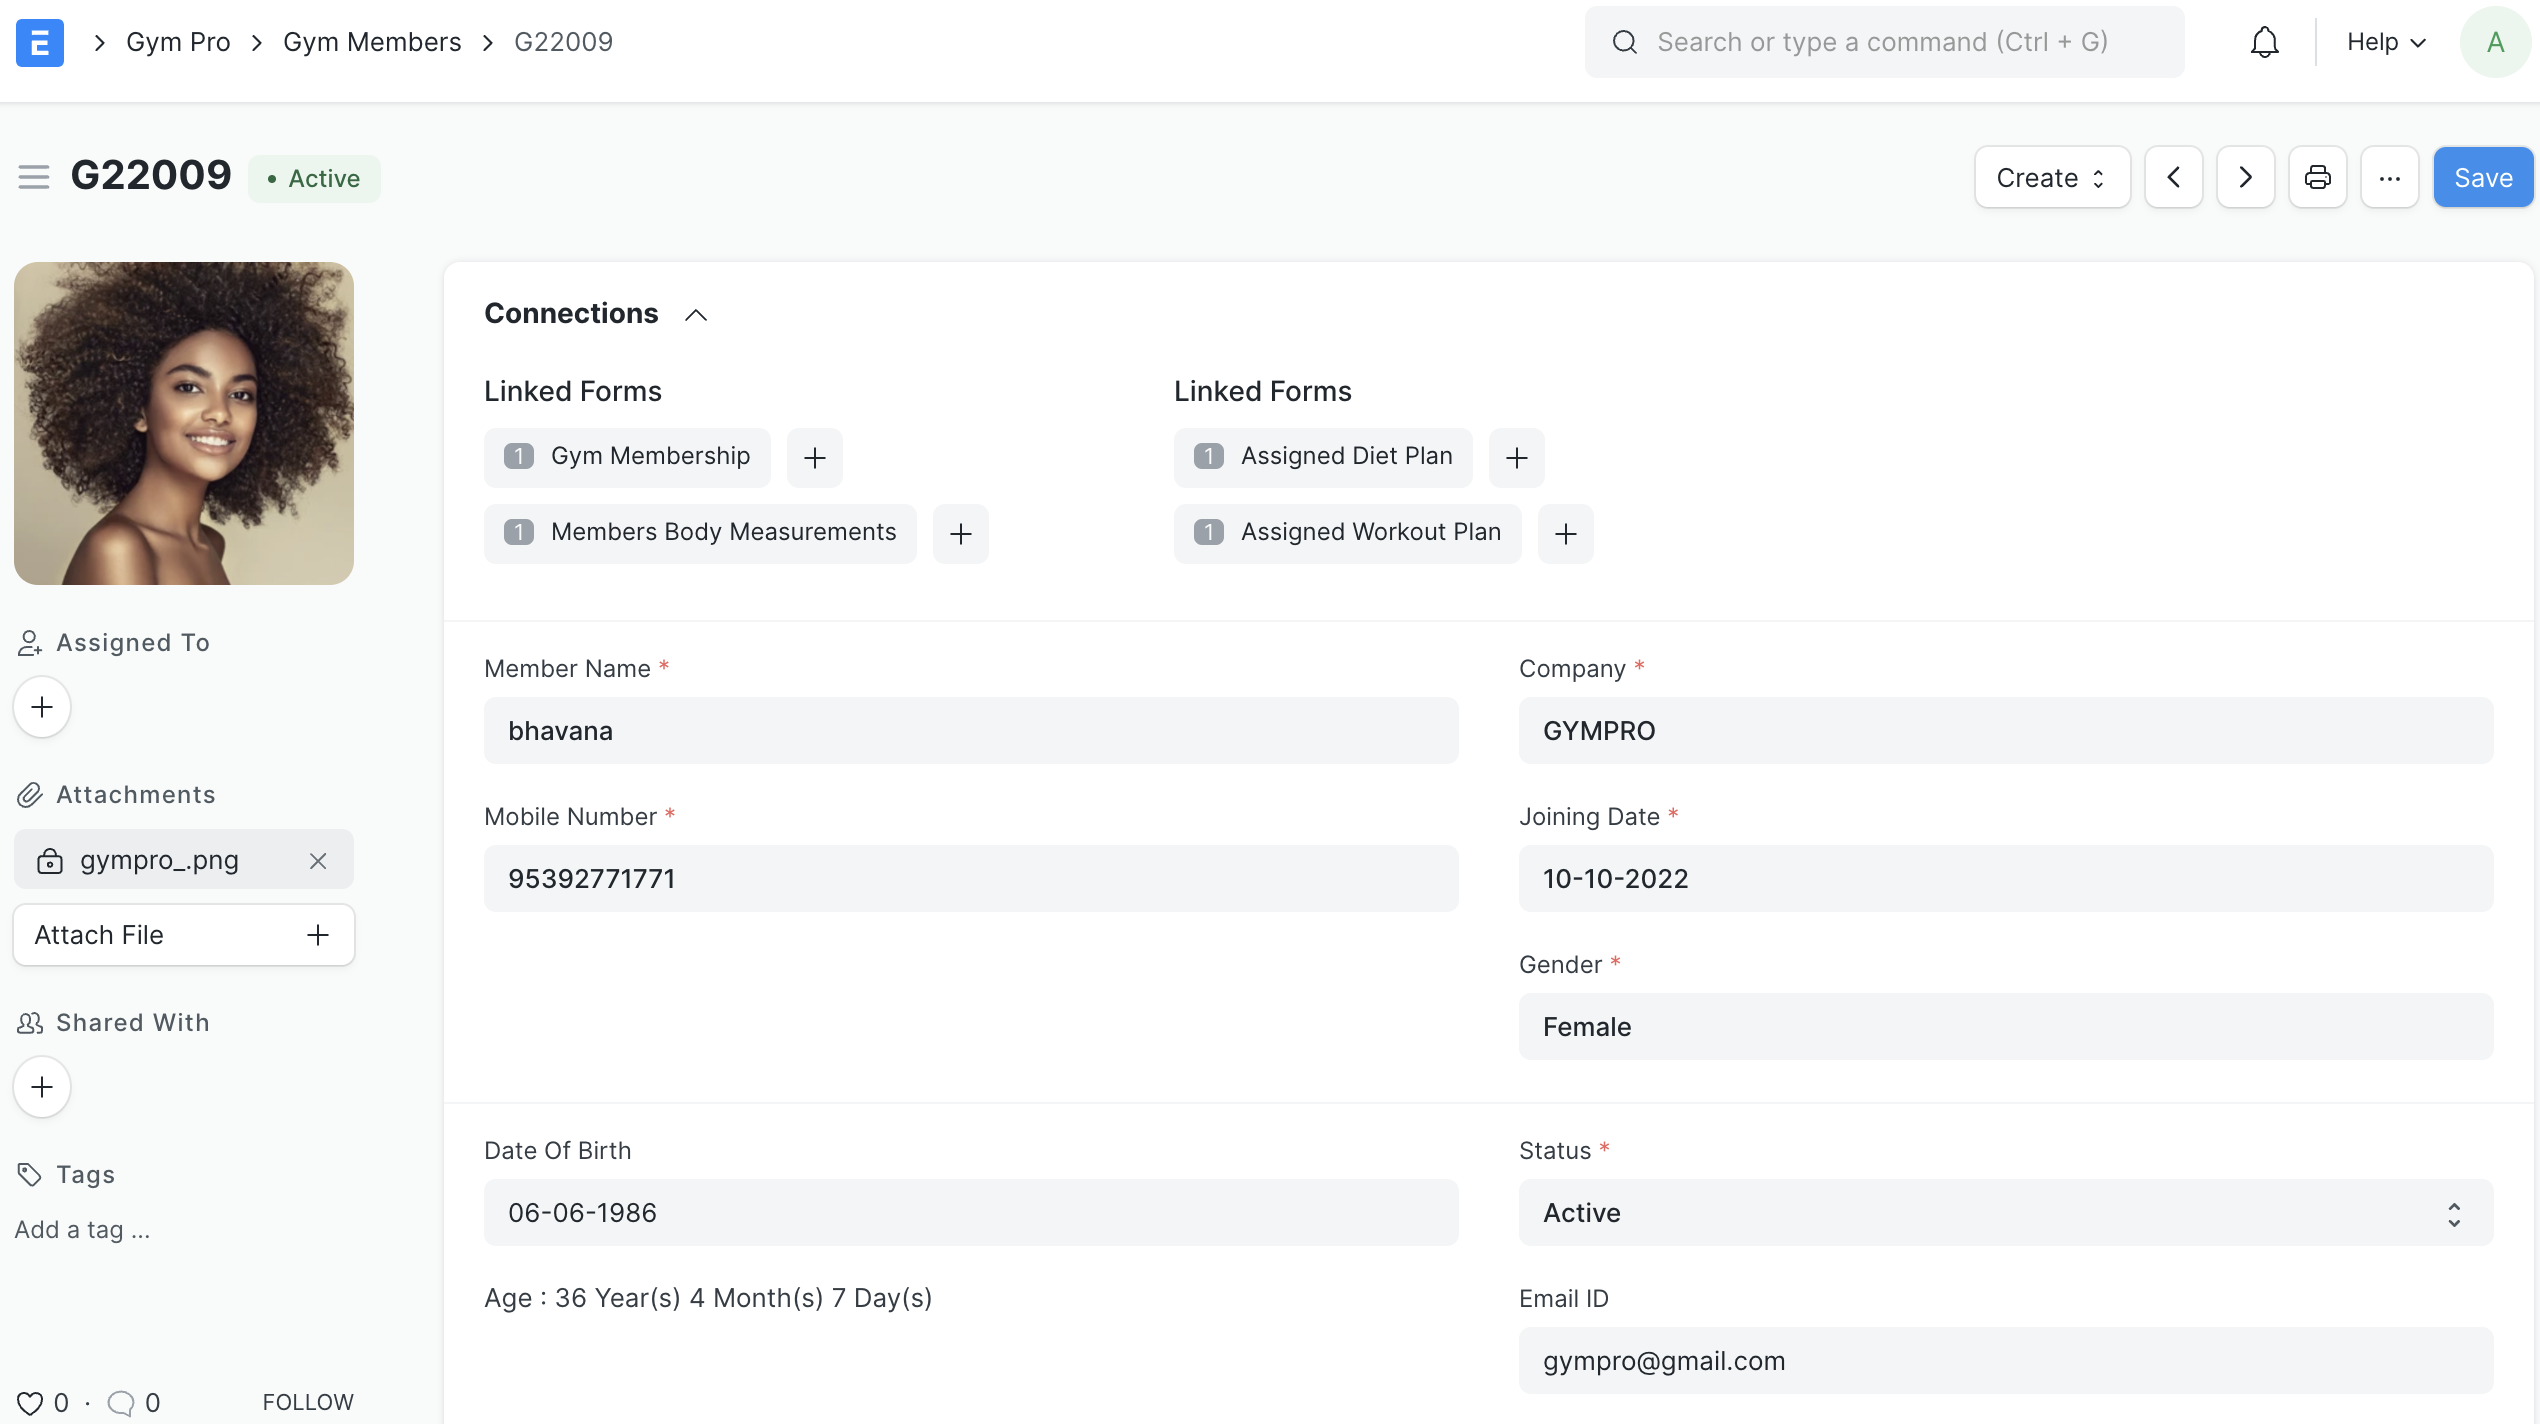Screen dimensions: 2540x1424
Task: Click the Tags sidebar heading
Action: click(86, 1175)
